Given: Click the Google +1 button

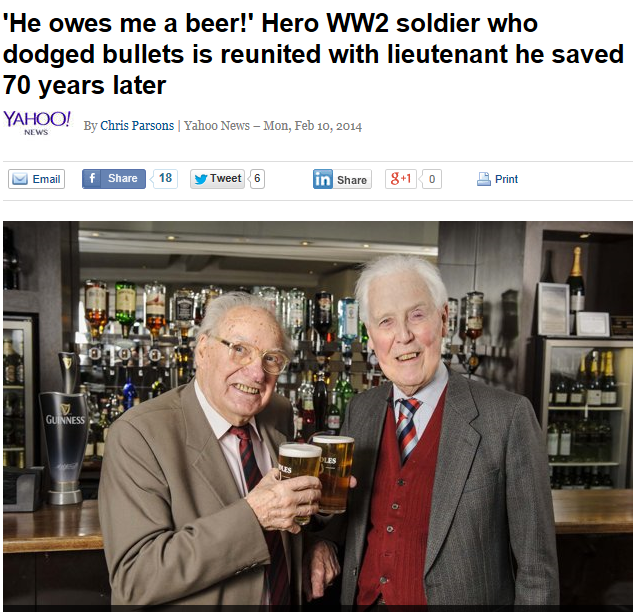Looking at the screenshot, I should point(401,179).
